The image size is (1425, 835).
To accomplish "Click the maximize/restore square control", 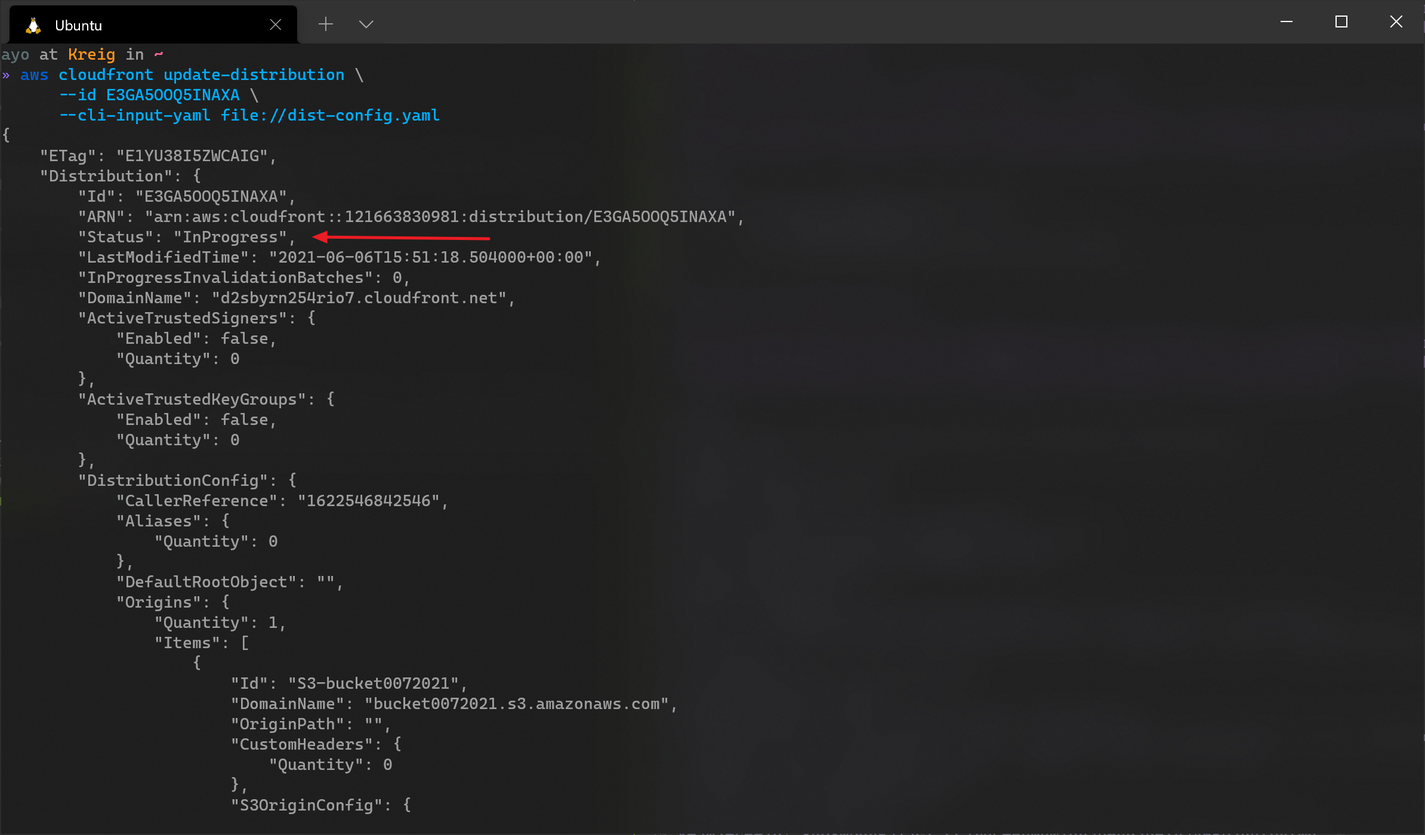I will (x=1341, y=21).
